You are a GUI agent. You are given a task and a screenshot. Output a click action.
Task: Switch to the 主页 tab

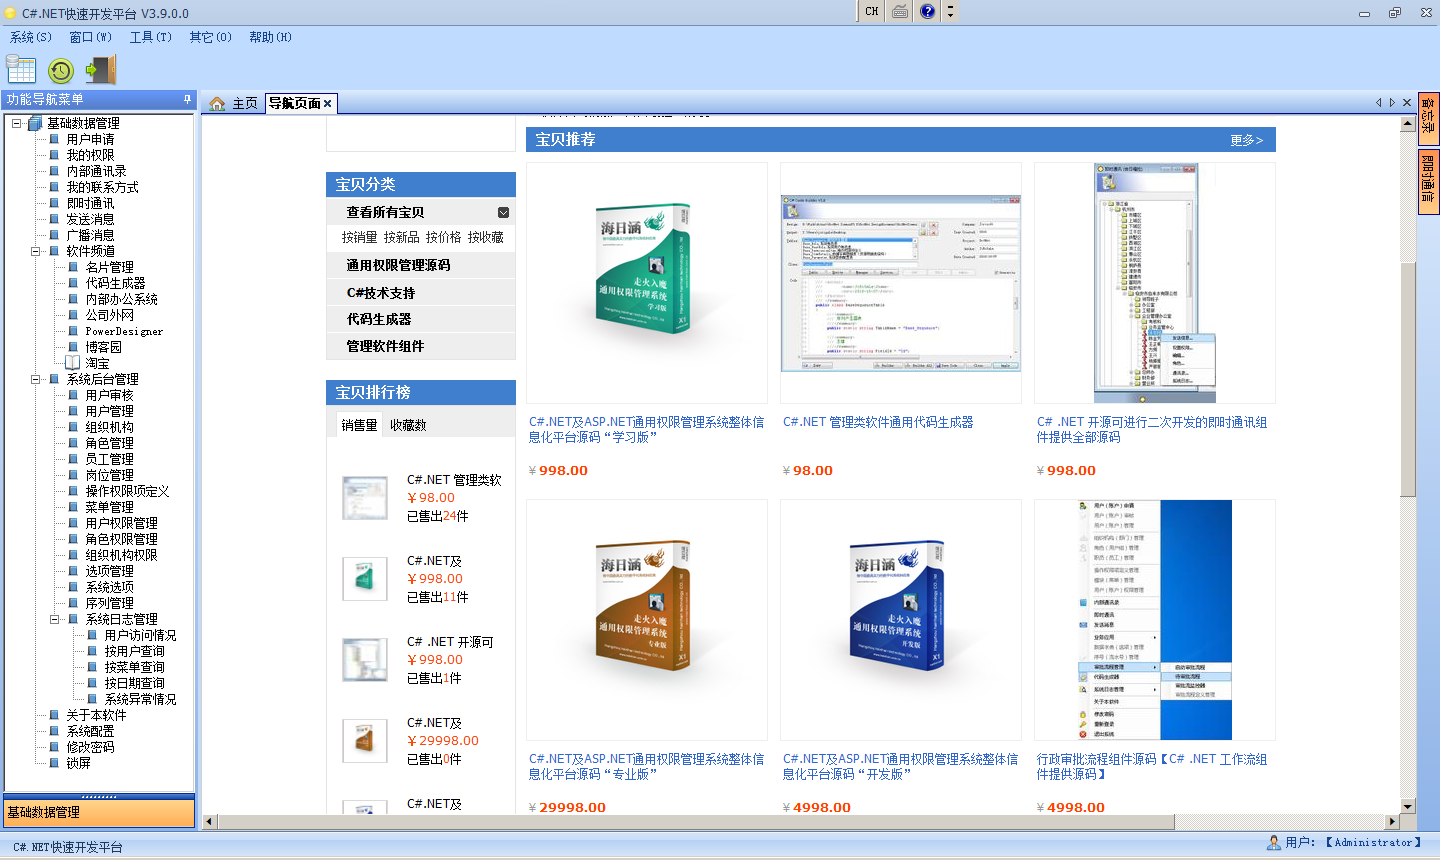pyautogui.click(x=245, y=103)
